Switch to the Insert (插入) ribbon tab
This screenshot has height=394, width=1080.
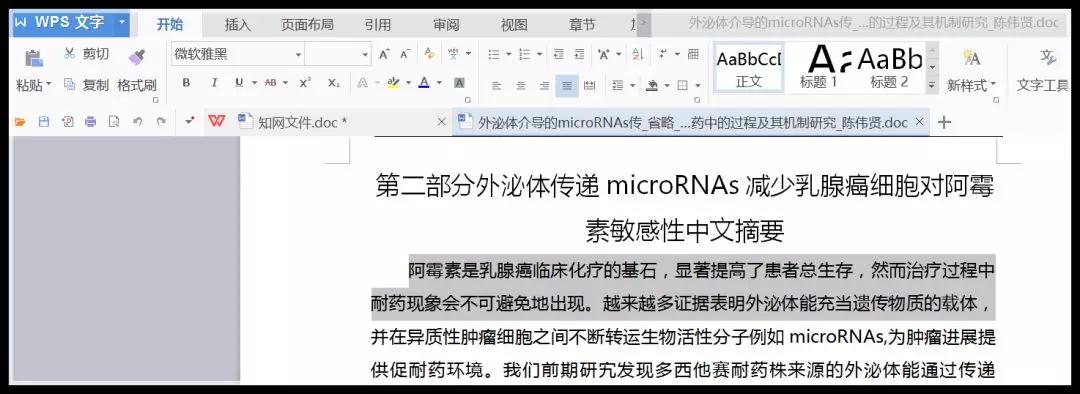(x=238, y=25)
